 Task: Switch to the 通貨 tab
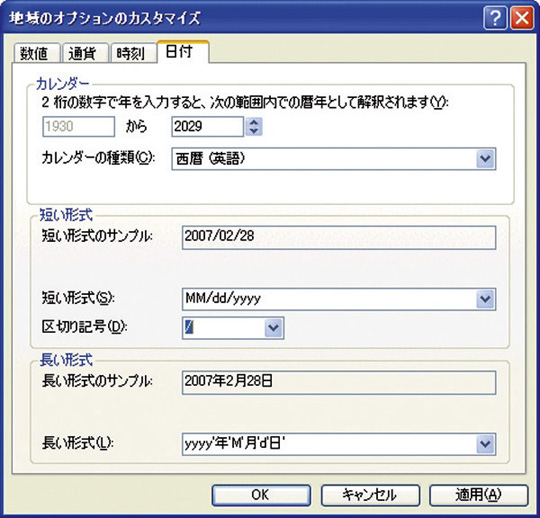tap(85, 54)
